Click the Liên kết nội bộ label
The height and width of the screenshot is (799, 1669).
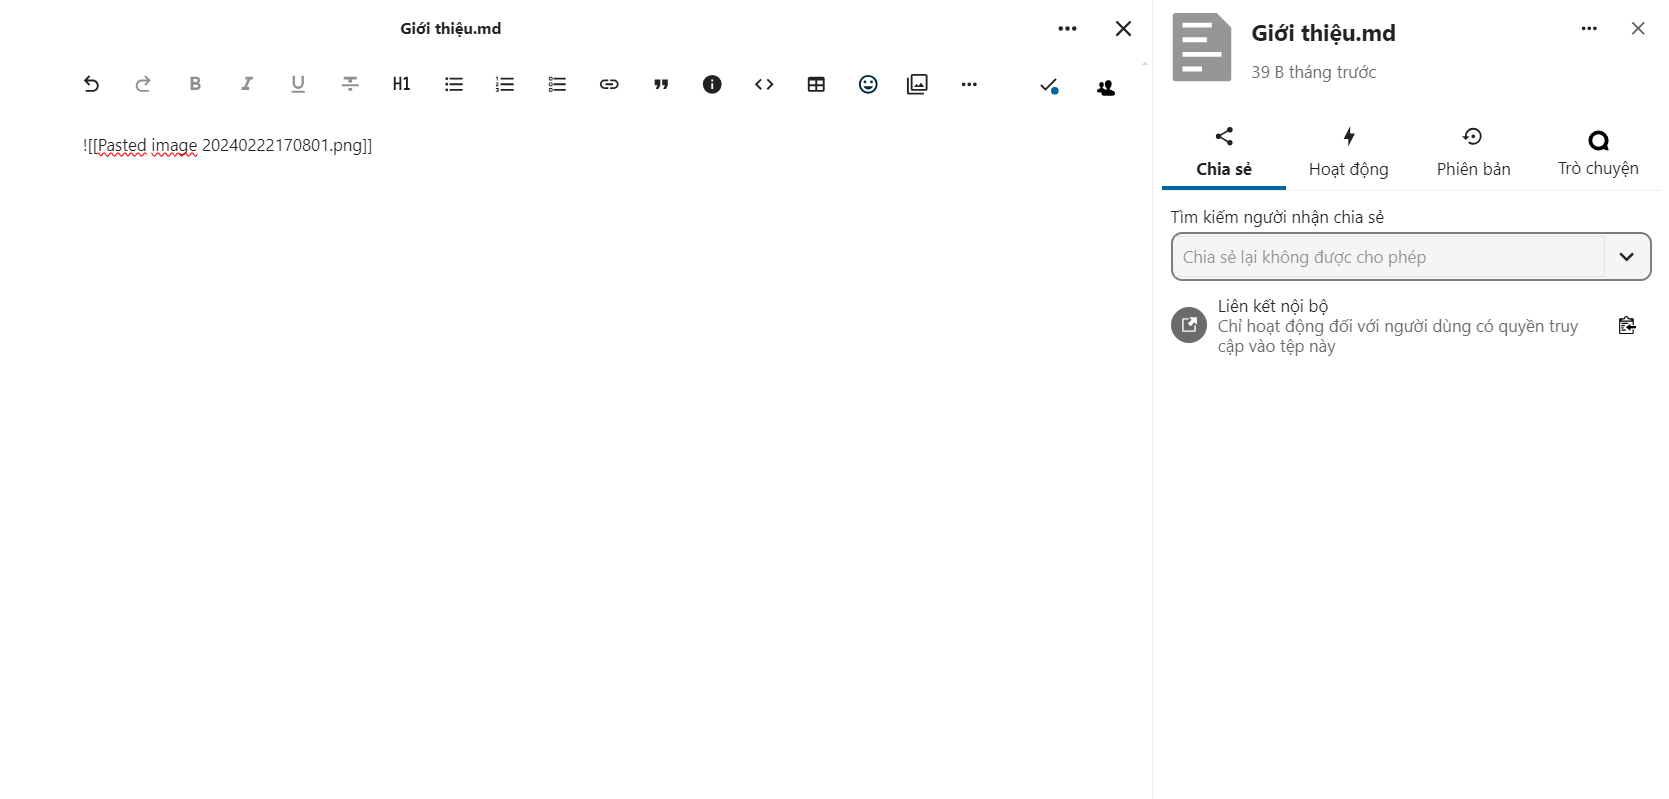[x=1273, y=306]
